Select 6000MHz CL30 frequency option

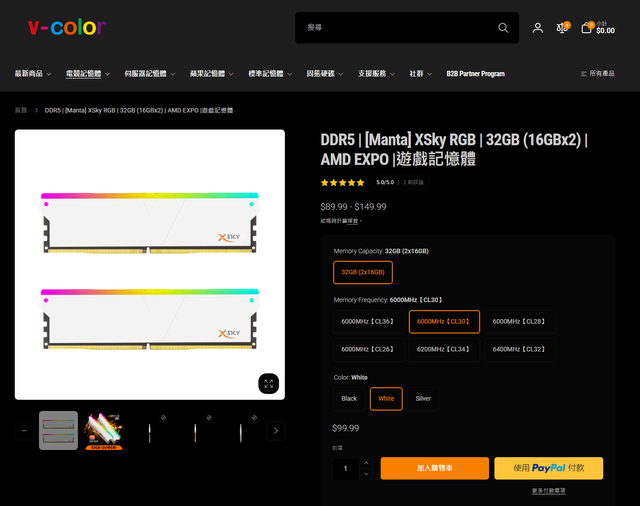tap(444, 322)
